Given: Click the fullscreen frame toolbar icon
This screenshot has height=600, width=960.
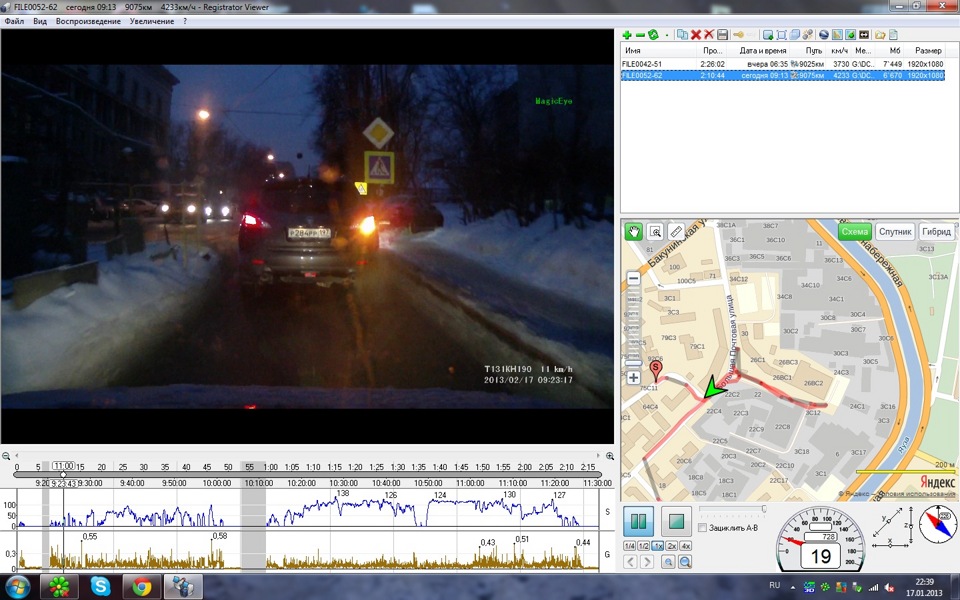Looking at the screenshot, I should point(781,35).
